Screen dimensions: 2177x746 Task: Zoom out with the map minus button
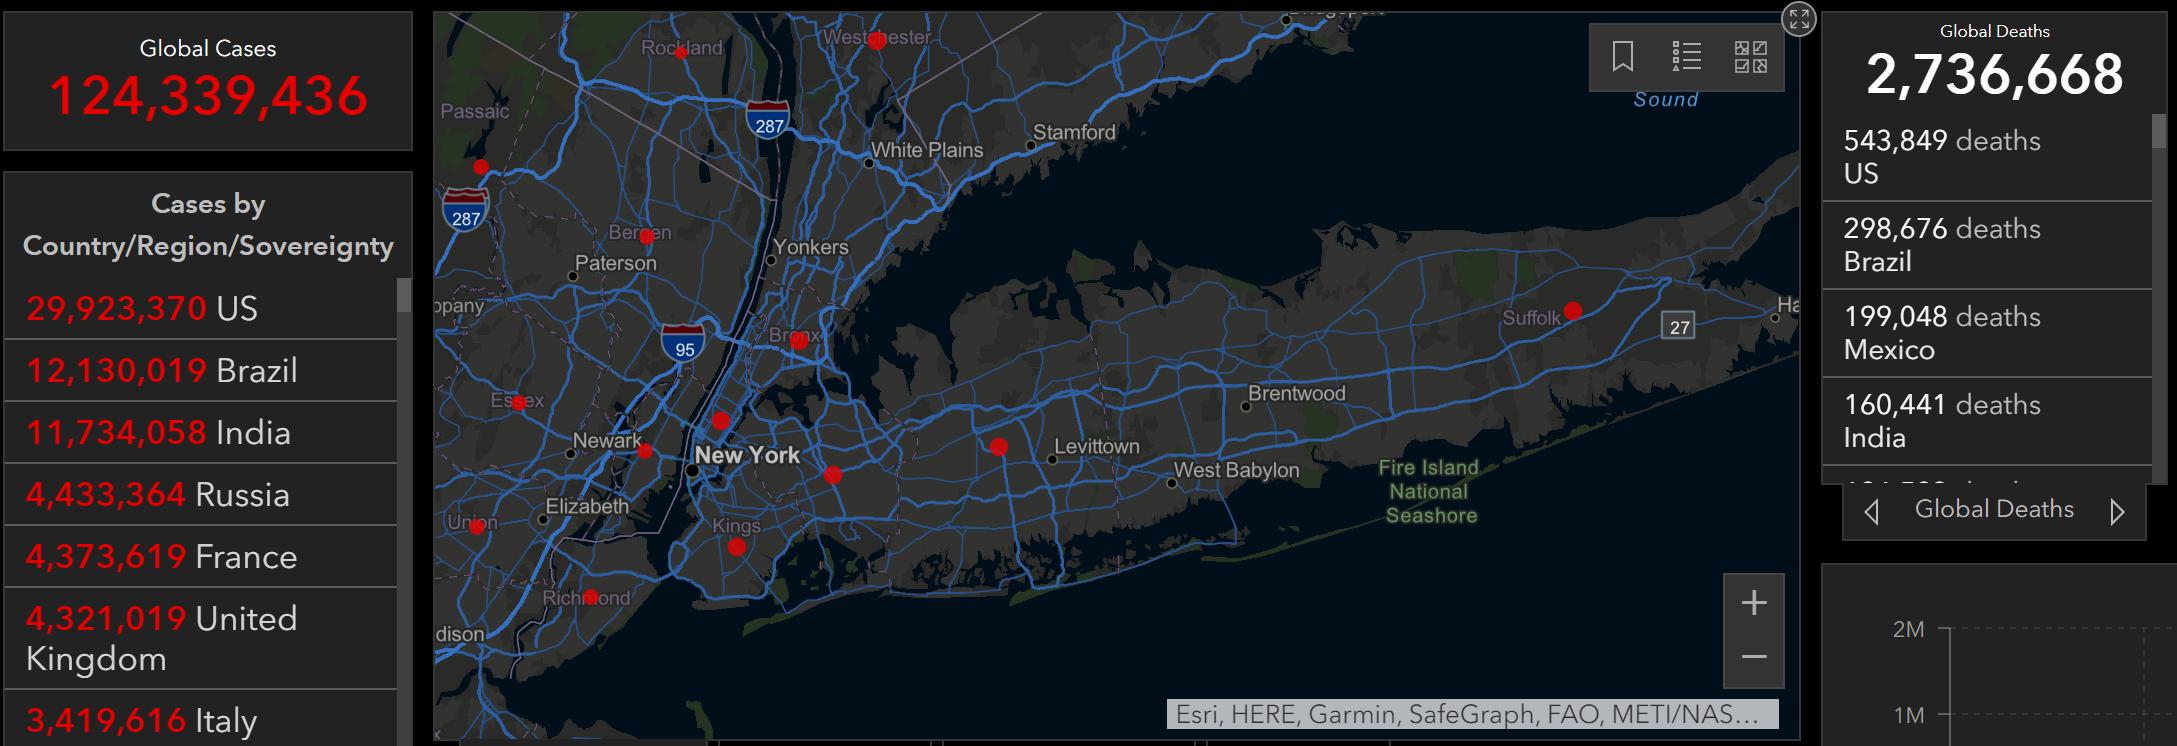(1754, 658)
